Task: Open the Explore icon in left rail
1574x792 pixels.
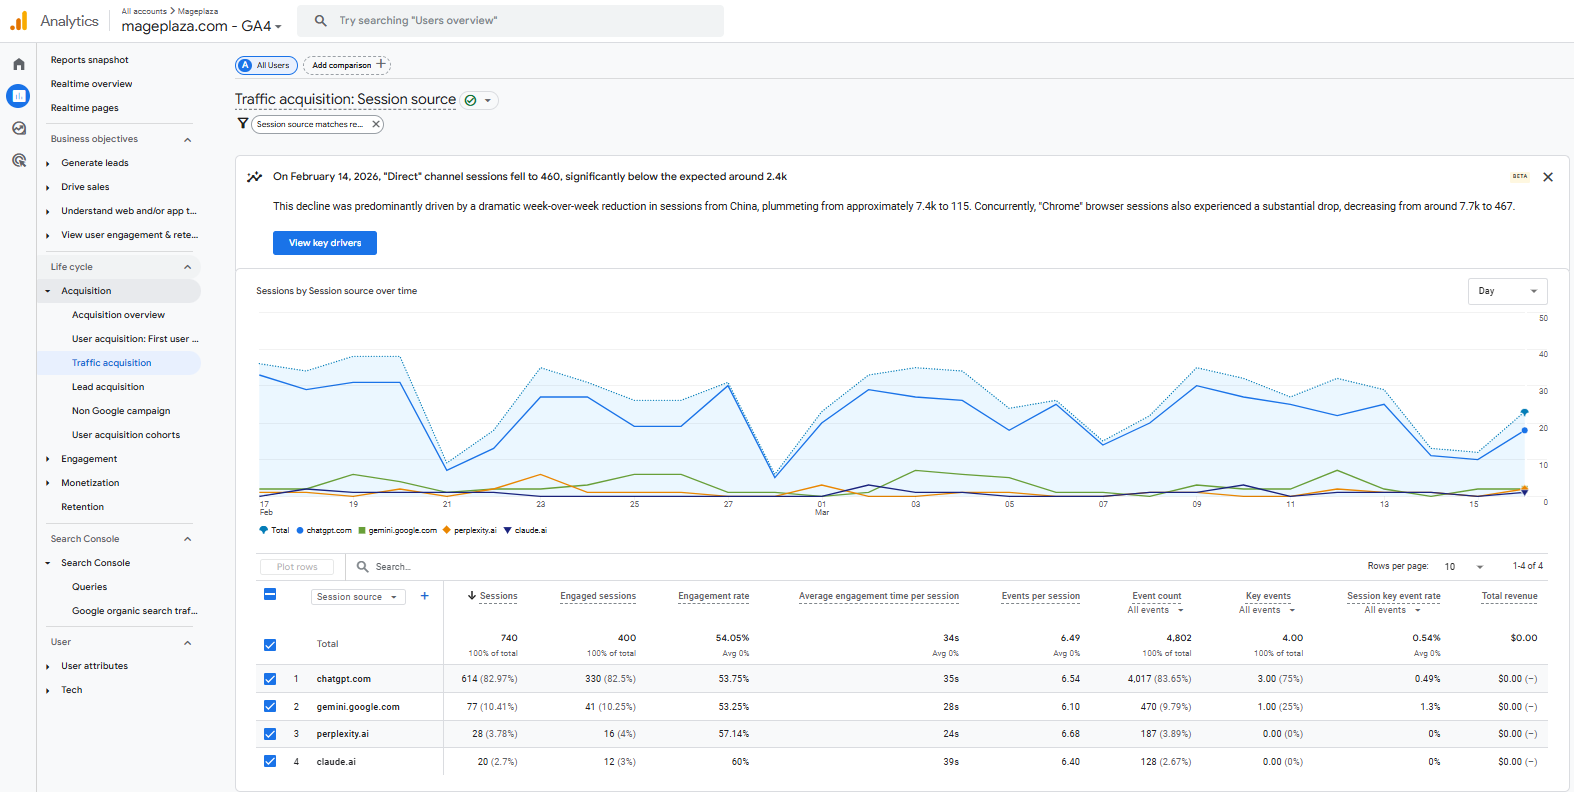Action: [18, 128]
